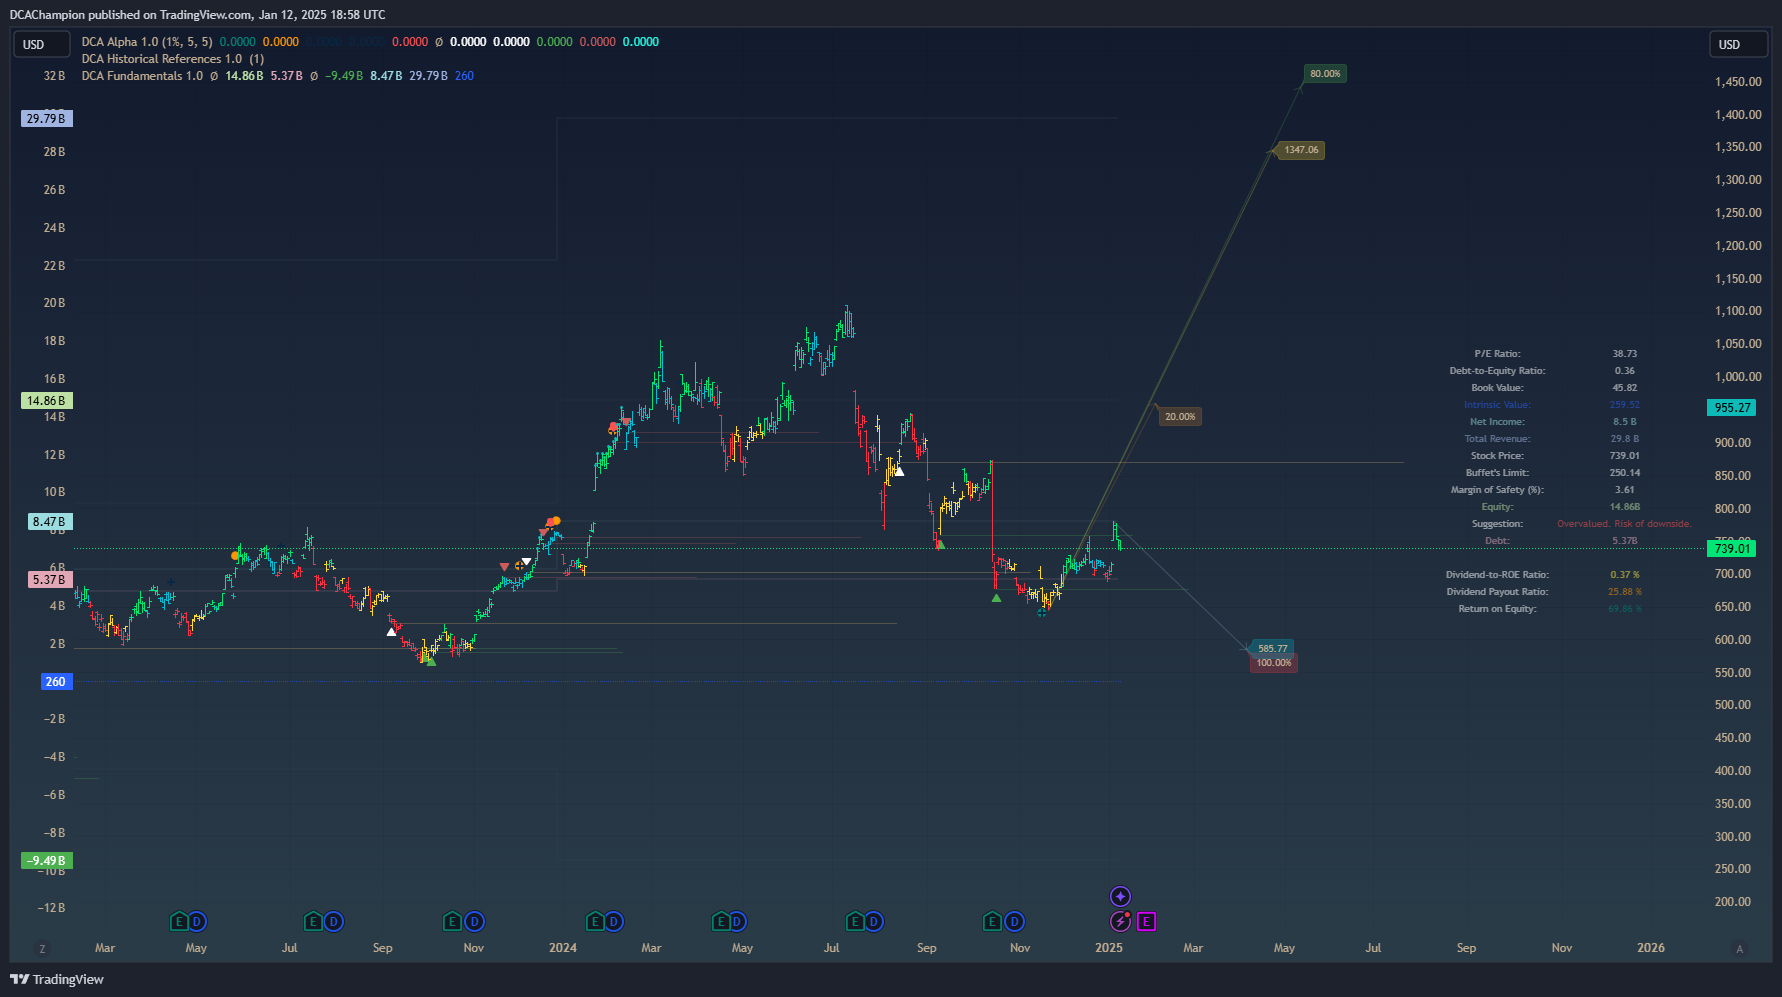Click the 200.00 price scale label
The width and height of the screenshot is (1782, 997).
1733,902
